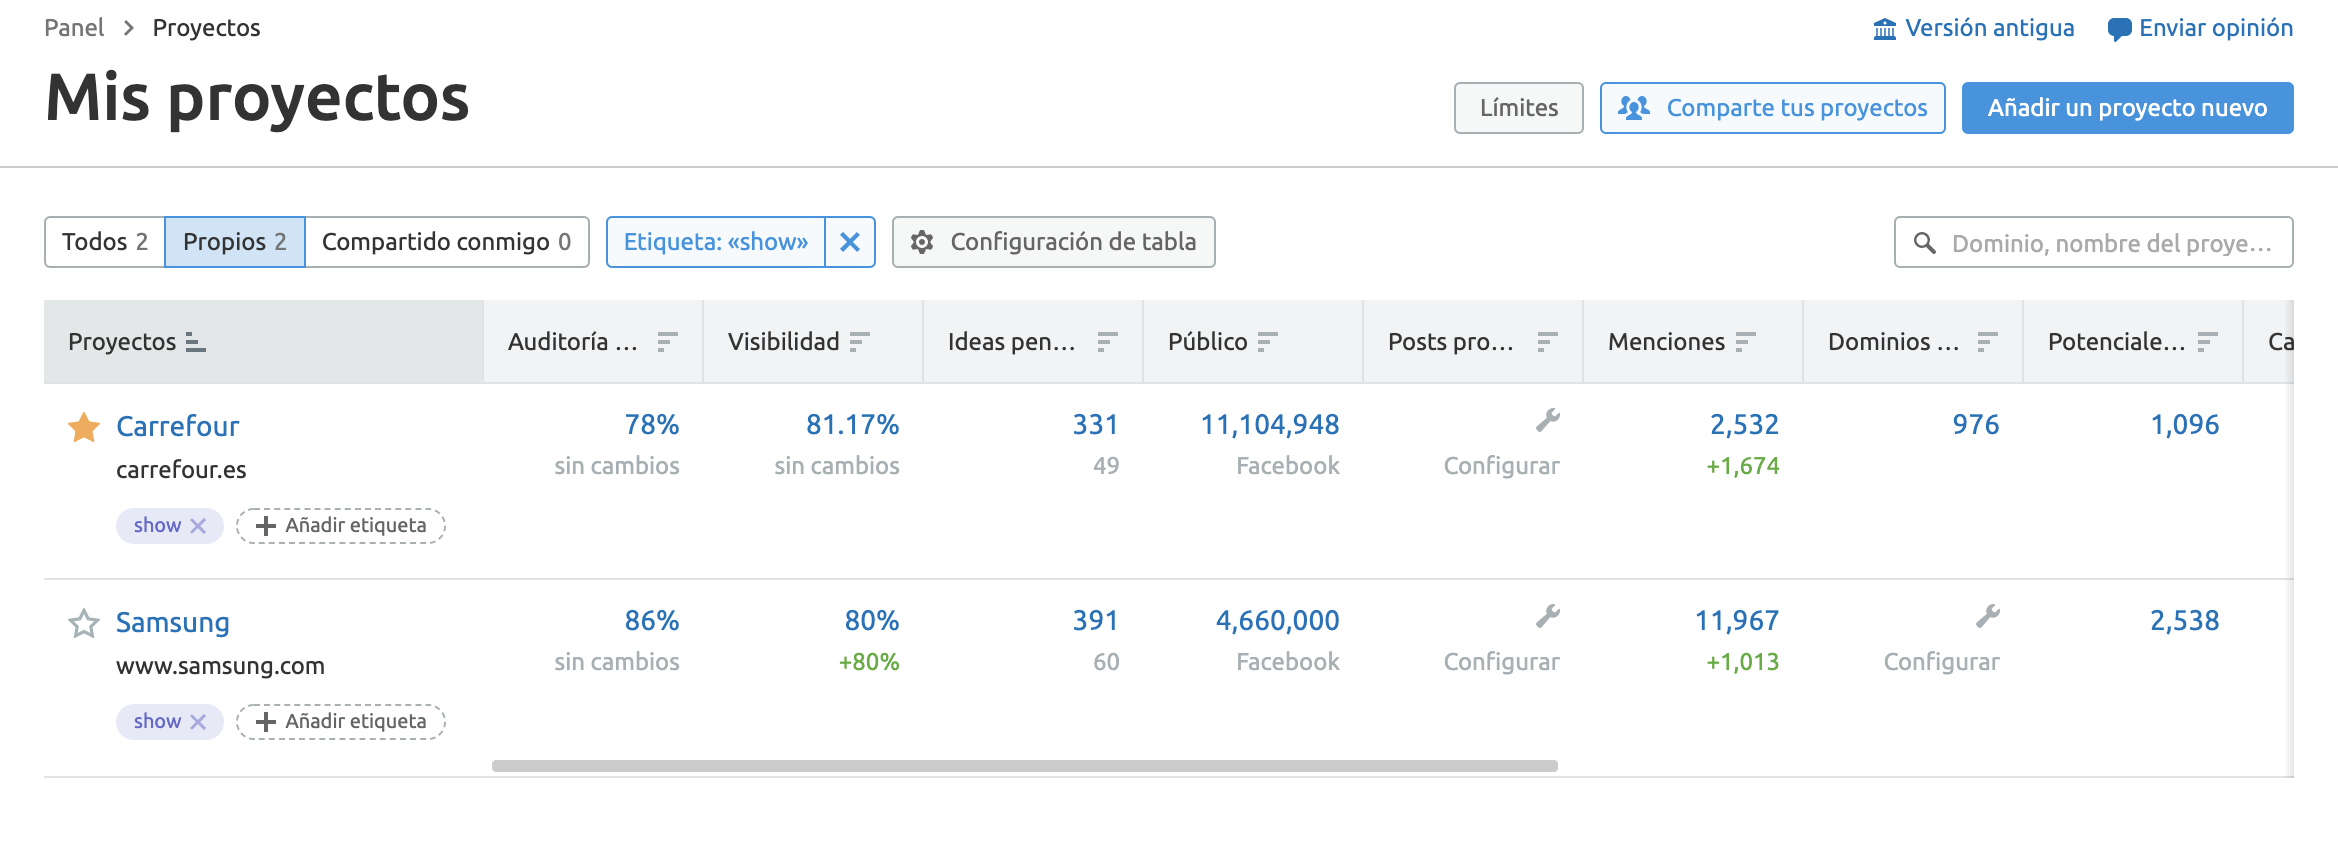
Task: Open the Etiqueta «show» filter
Action: click(716, 242)
